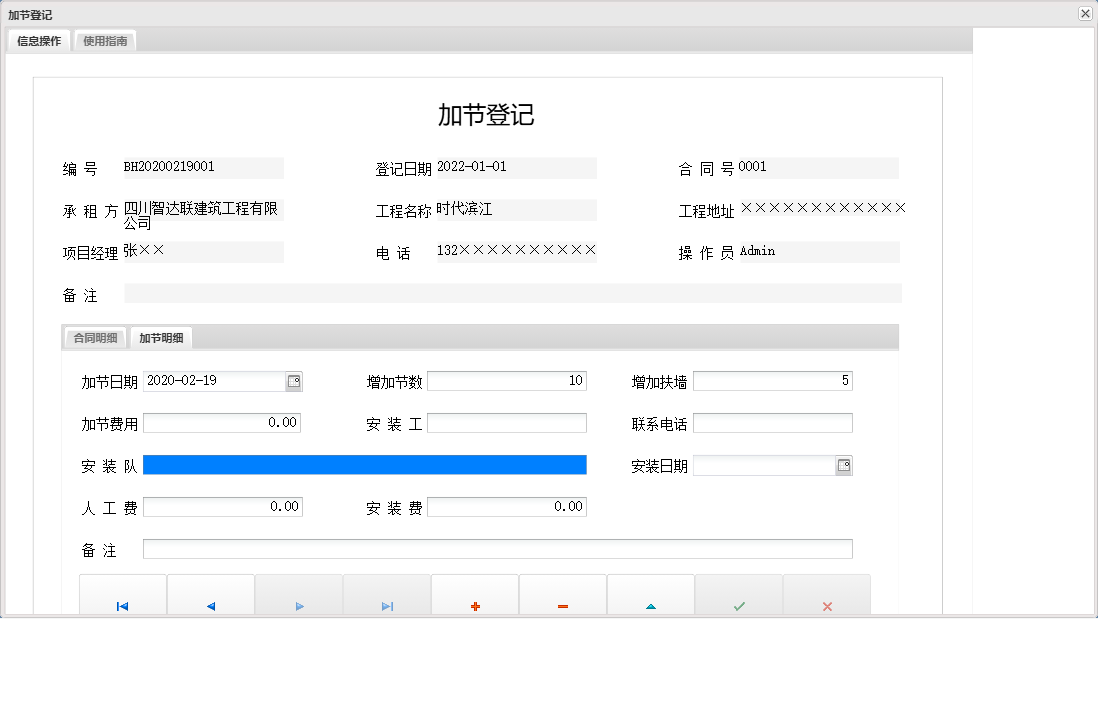
Task: Open the 安装日期 date picker calendar
Action: (x=845, y=465)
